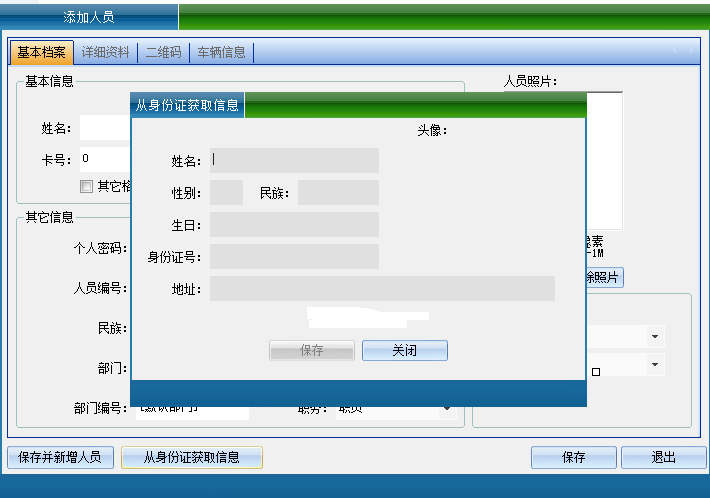Viewport: 710px width, 498px height.
Task: Click the 退出 button
Action: point(663,457)
